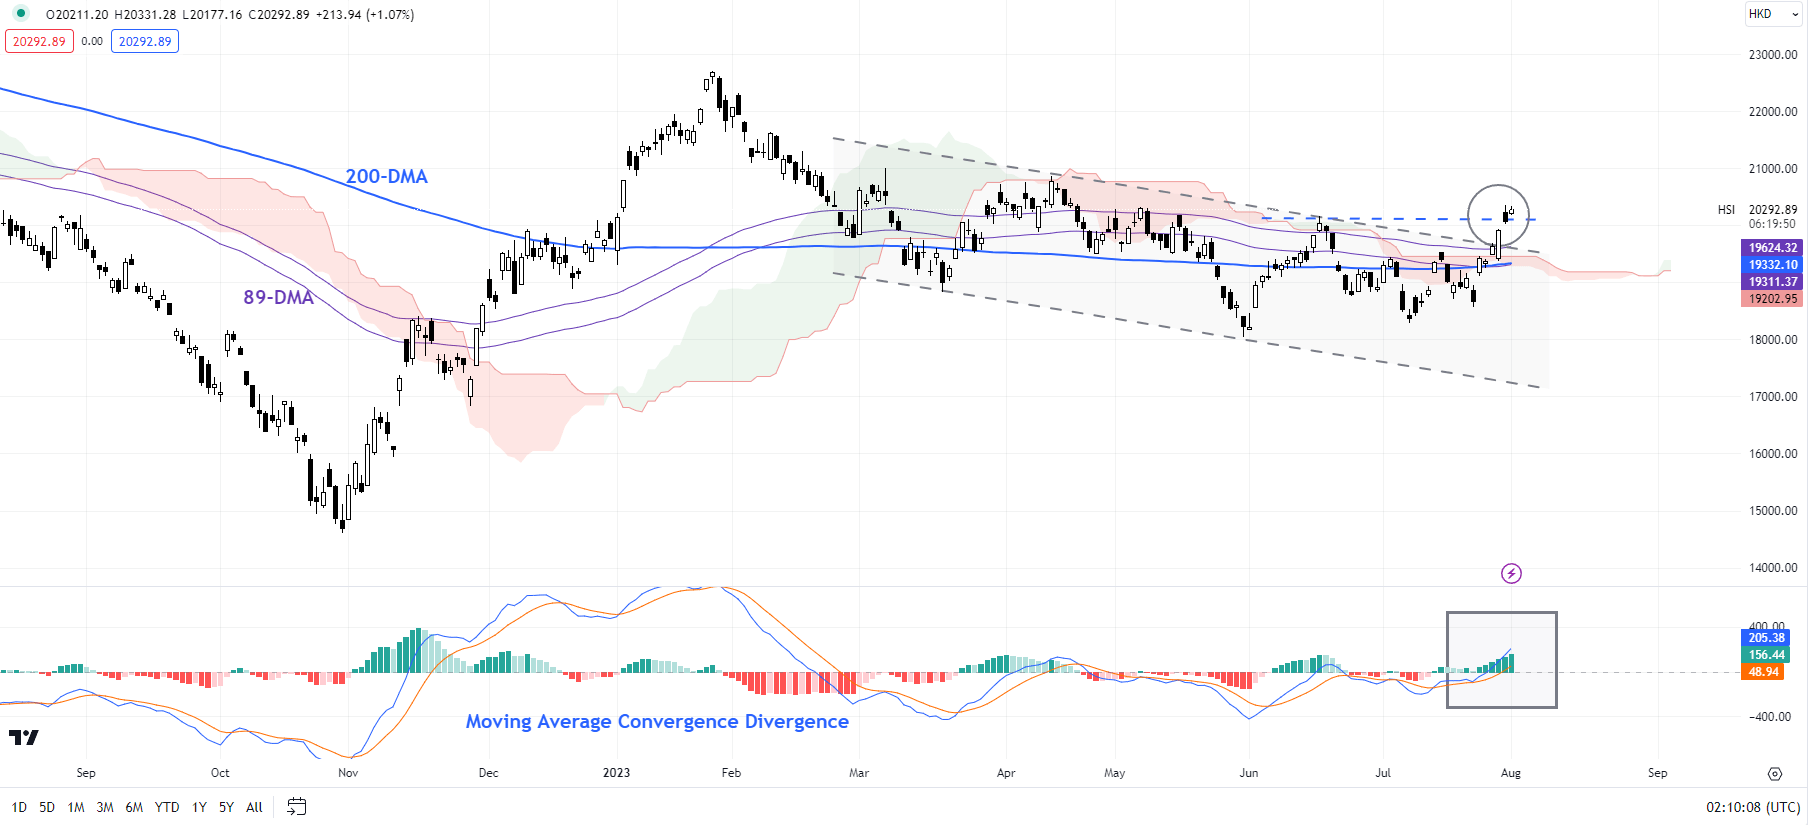The height and width of the screenshot is (825, 1808).
Task: Click the HSI symbol label on the price axis
Action: (1726, 210)
